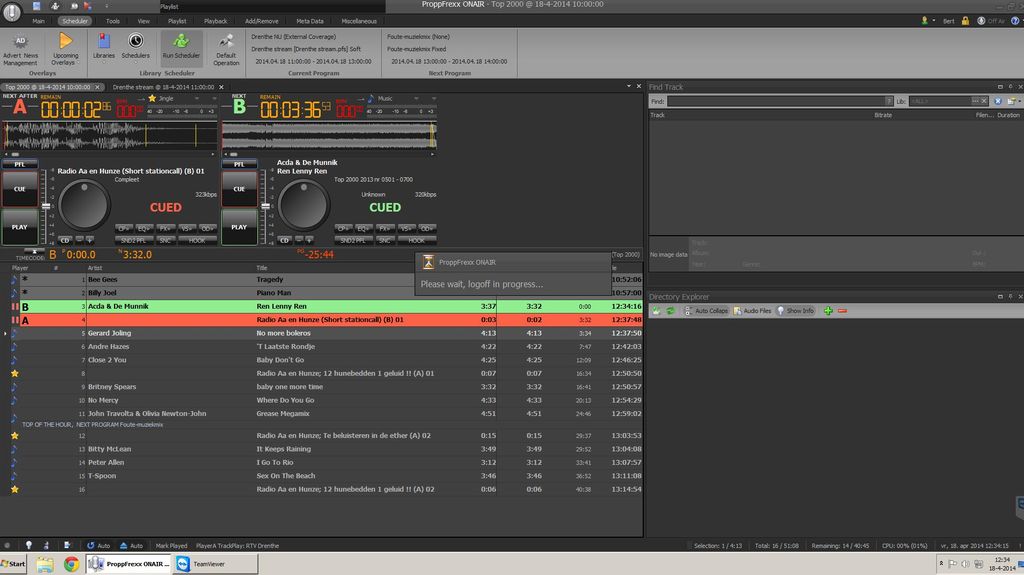Toggle the first Auto mode in status bar
Image resolution: width=1024 pixels, height=575 pixels.
pos(99,545)
